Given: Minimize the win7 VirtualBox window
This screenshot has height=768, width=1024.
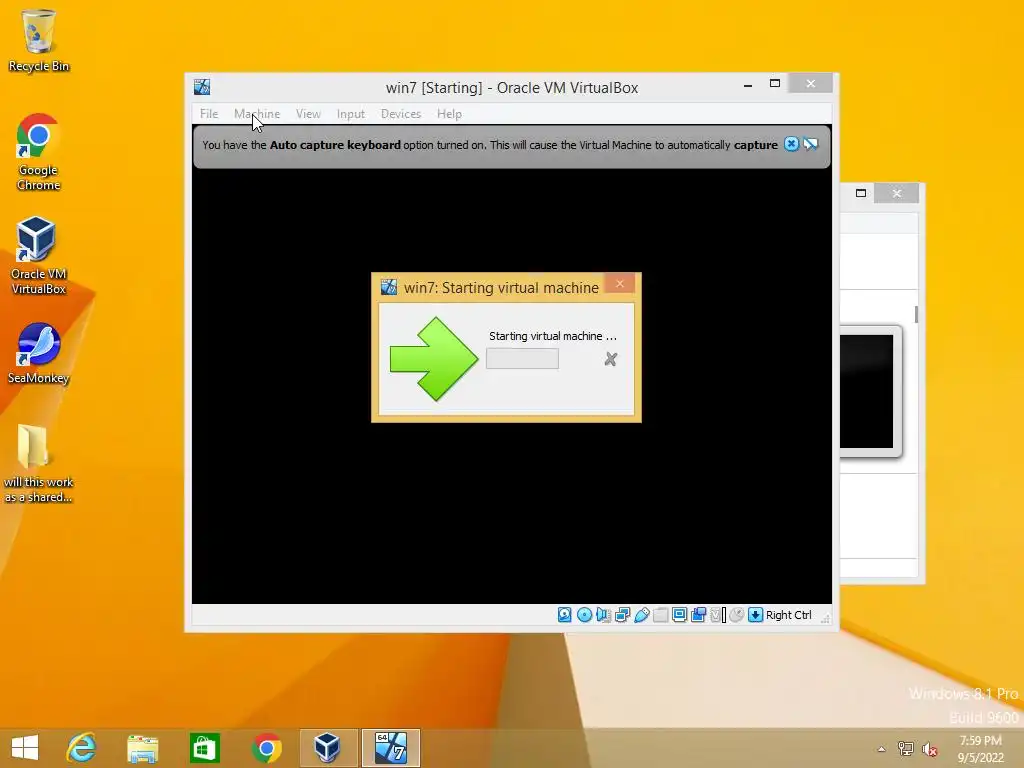Looking at the screenshot, I should pyautogui.click(x=748, y=84).
